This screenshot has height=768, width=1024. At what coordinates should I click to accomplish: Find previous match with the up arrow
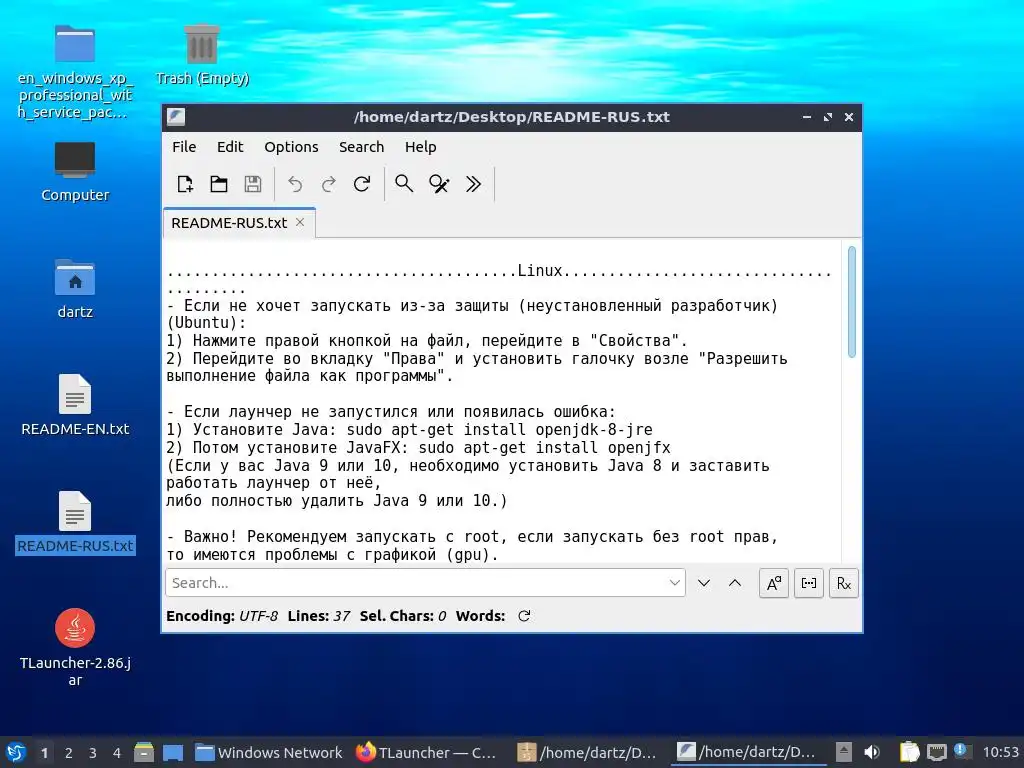pyautogui.click(x=735, y=583)
